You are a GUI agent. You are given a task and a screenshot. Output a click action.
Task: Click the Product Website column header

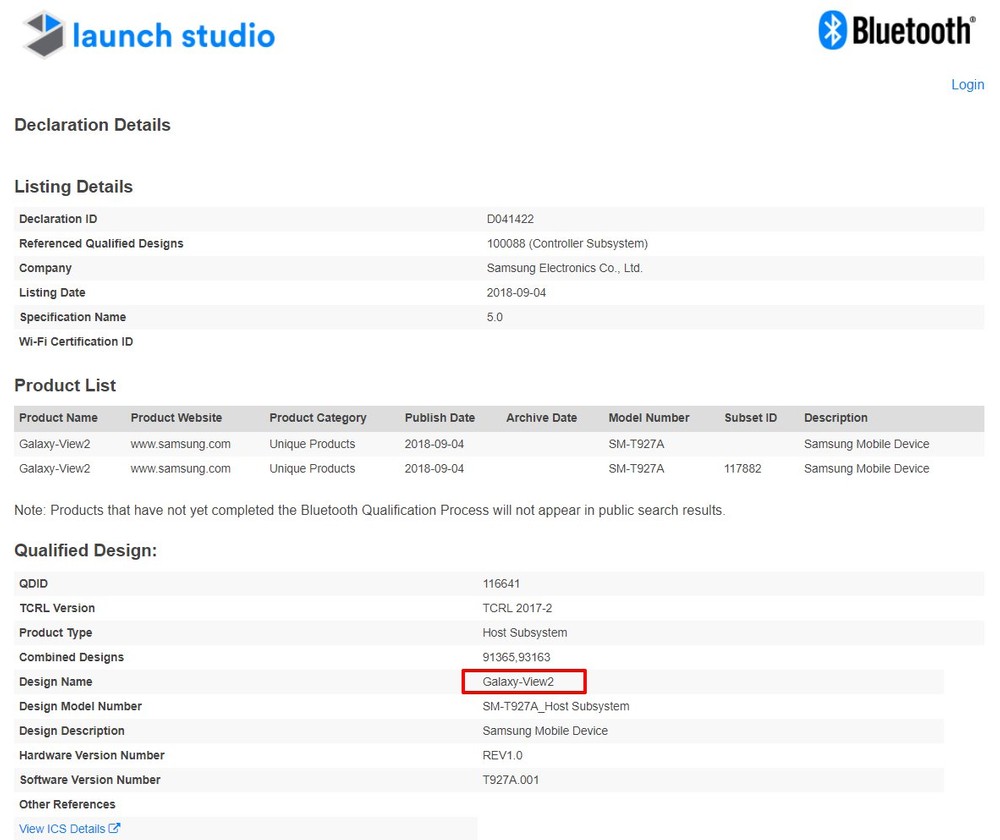(176, 418)
